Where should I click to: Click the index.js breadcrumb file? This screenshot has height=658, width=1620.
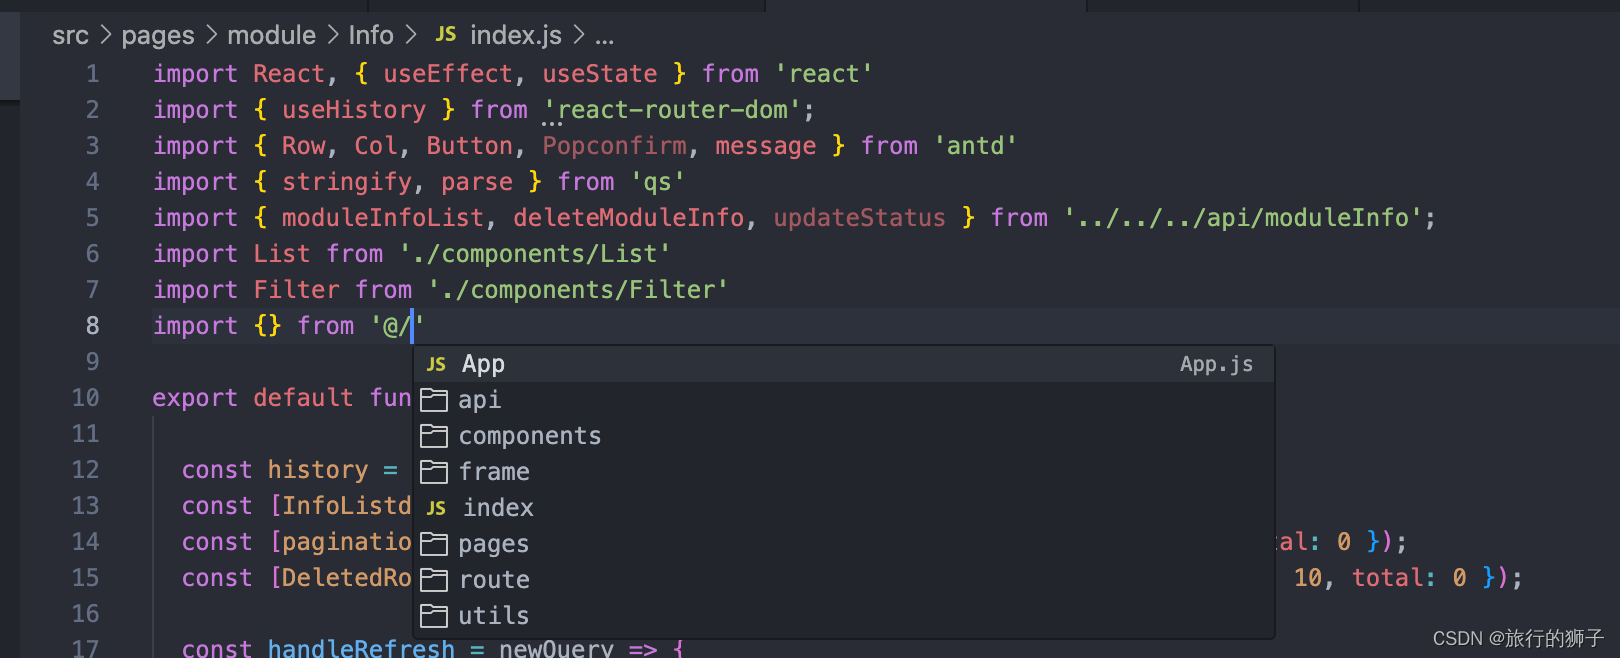[515, 36]
